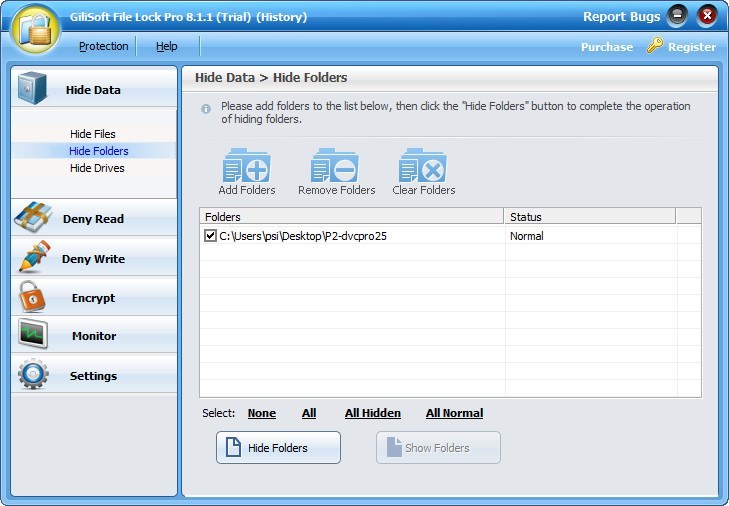729x506 pixels.
Task: Minimize the File Lock Pro window
Action: coord(677,16)
